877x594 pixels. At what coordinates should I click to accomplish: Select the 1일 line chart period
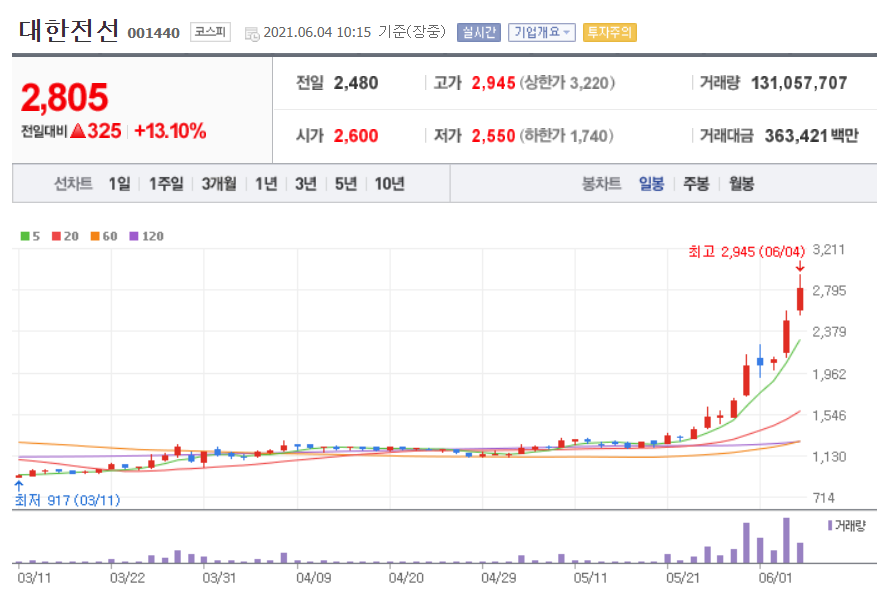[x=120, y=183]
